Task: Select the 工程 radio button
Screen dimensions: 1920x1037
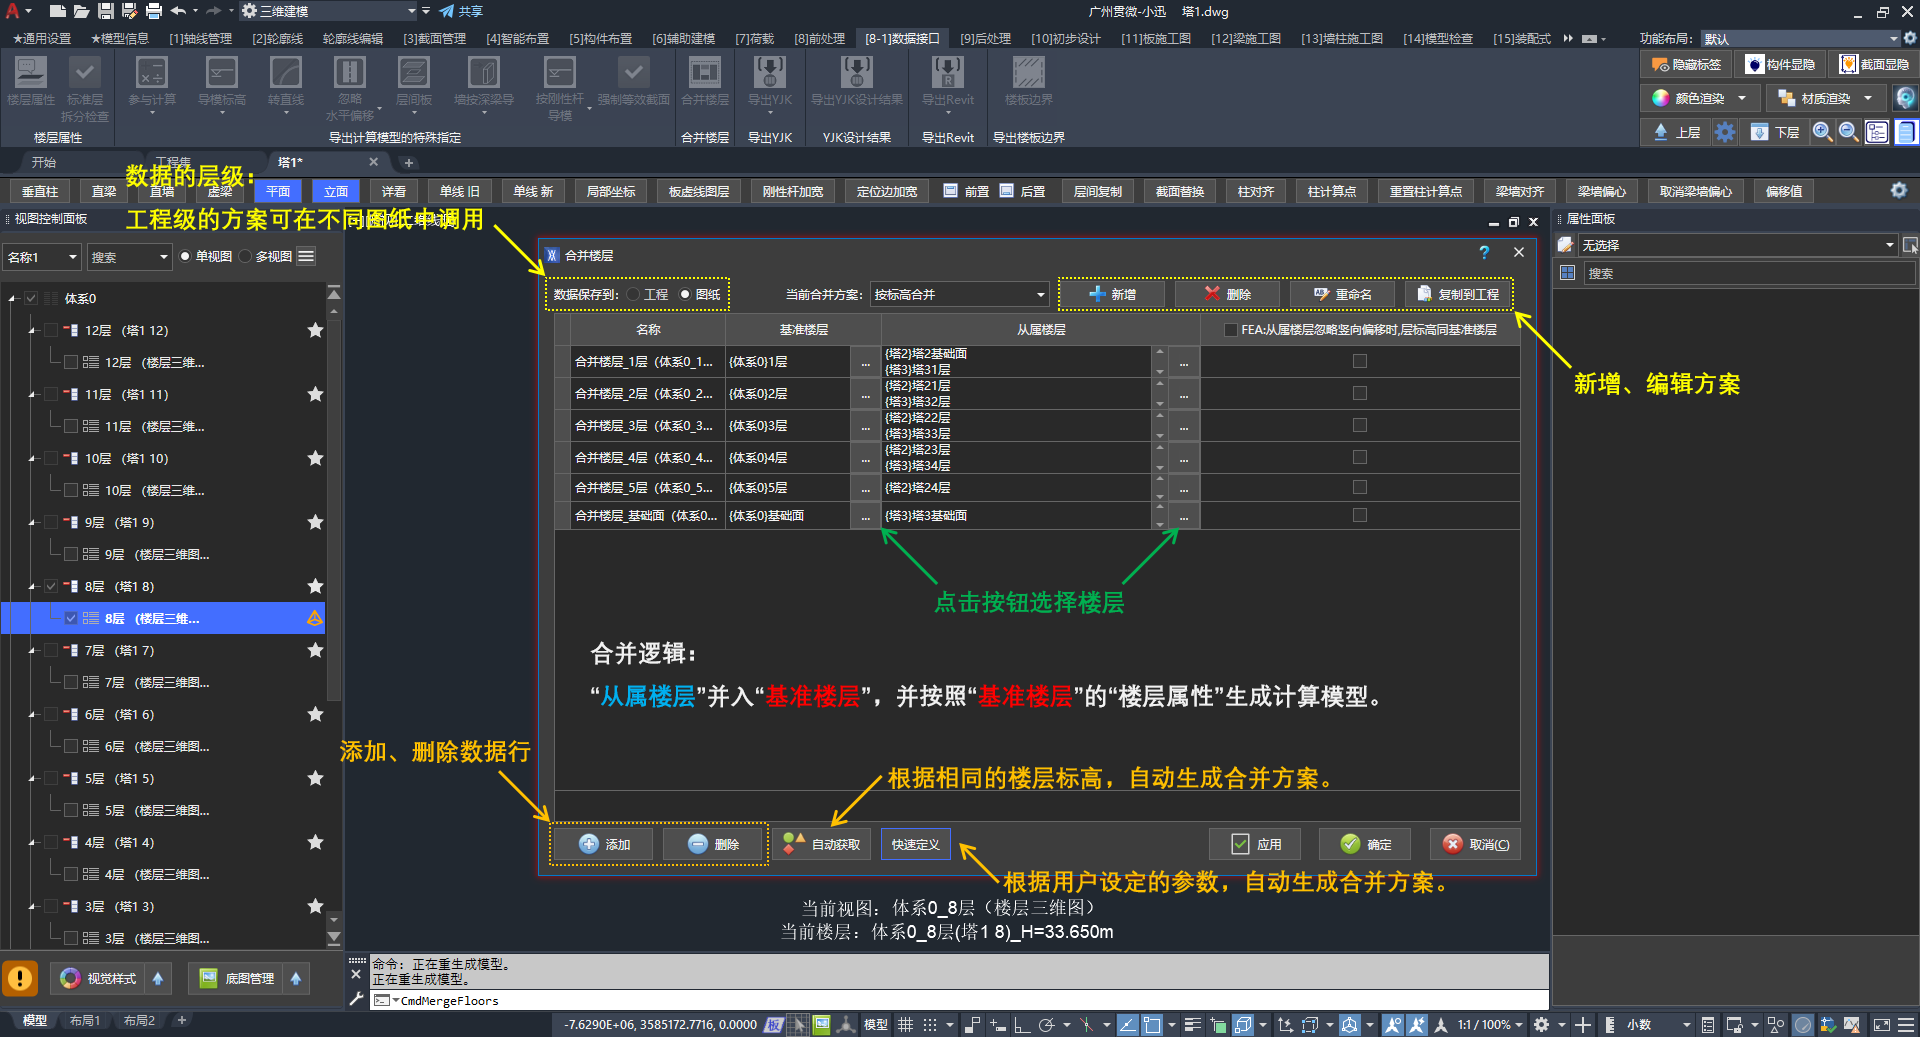Action: point(634,294)
